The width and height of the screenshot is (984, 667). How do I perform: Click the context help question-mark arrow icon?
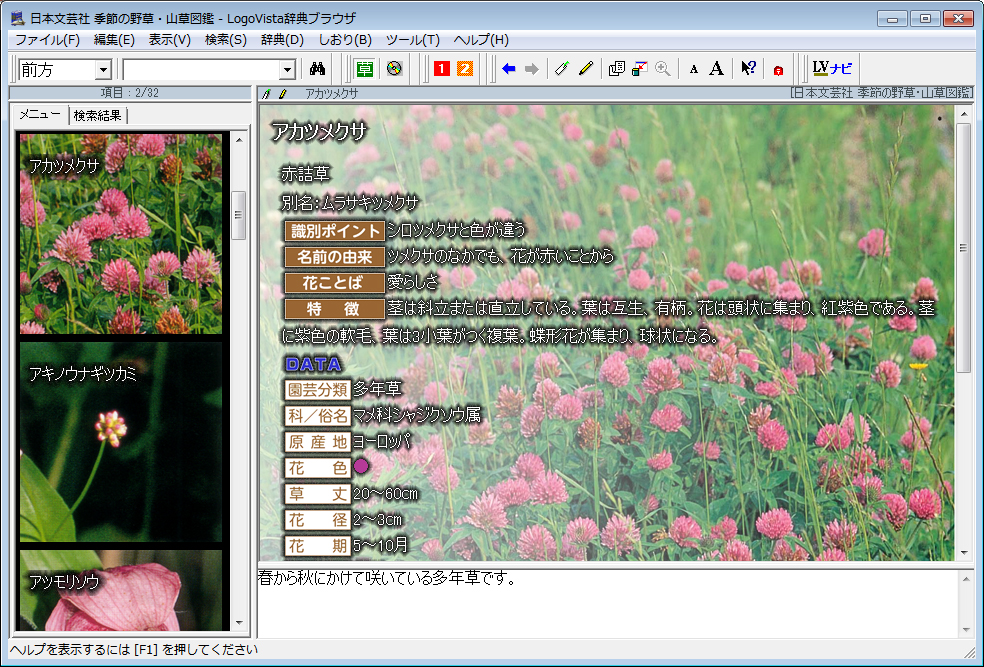(x=748, y=69)
